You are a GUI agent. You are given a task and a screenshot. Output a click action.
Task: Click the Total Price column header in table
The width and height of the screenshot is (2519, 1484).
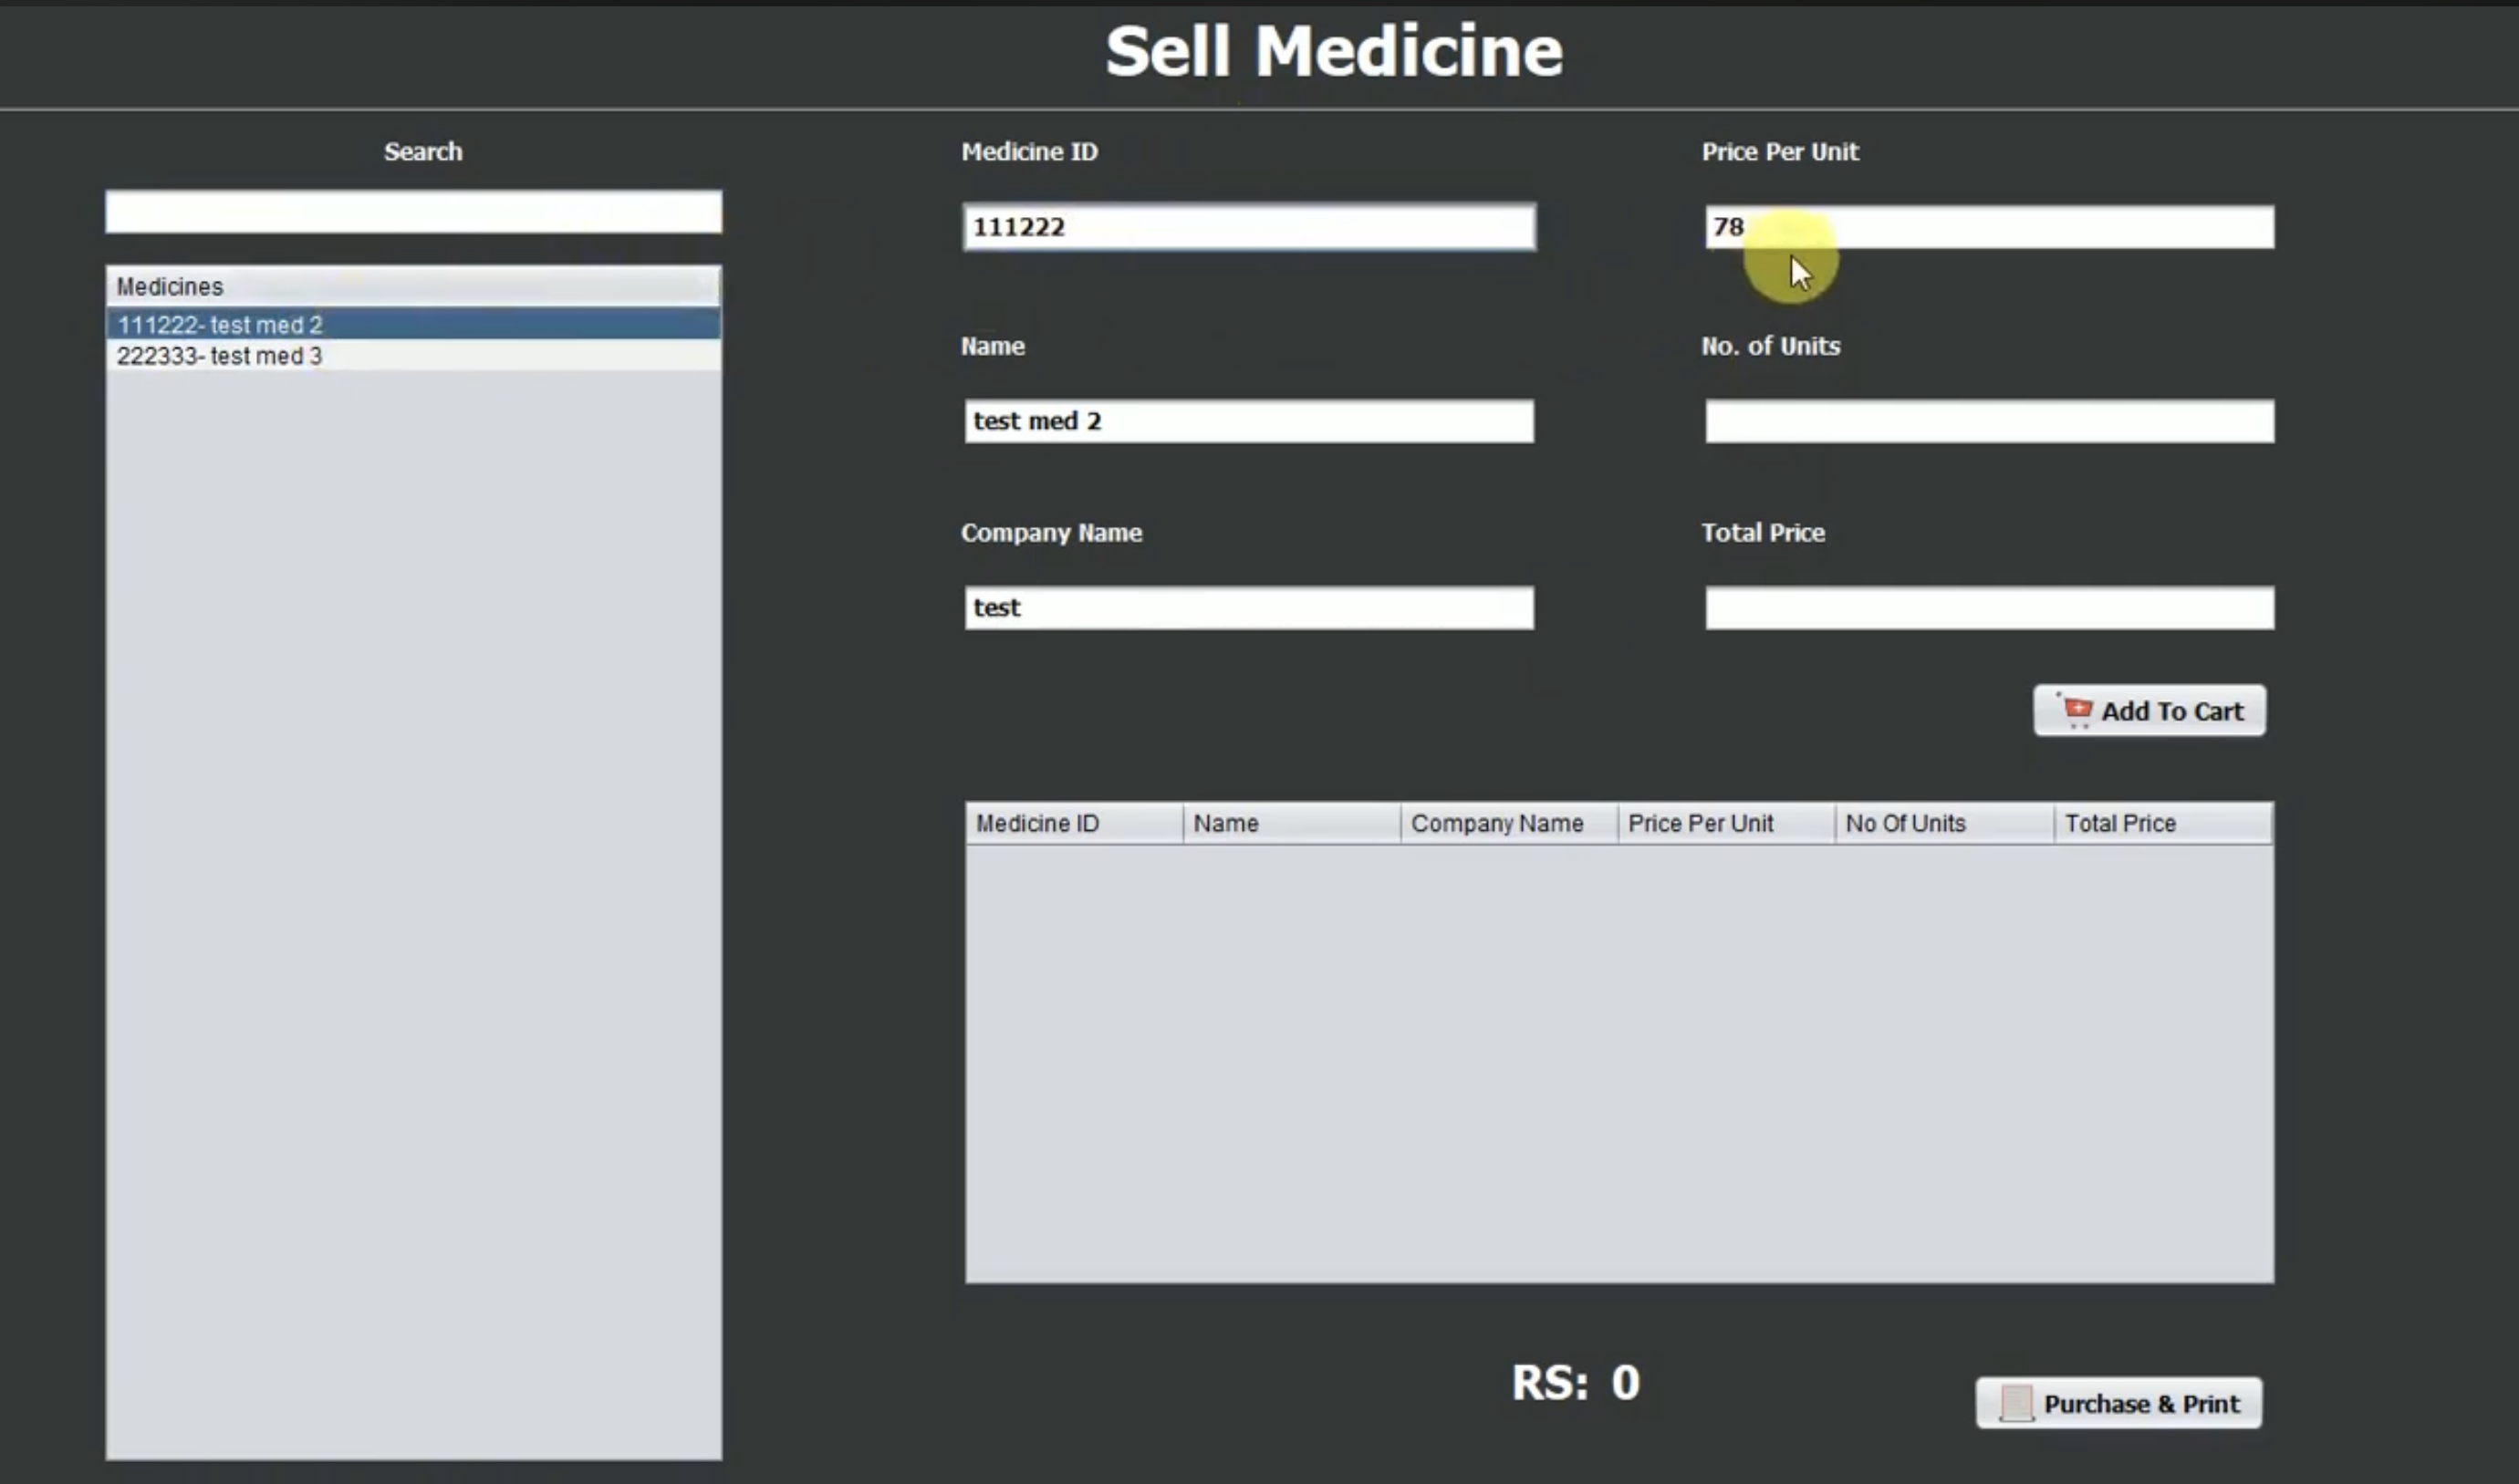point(2163,824)
